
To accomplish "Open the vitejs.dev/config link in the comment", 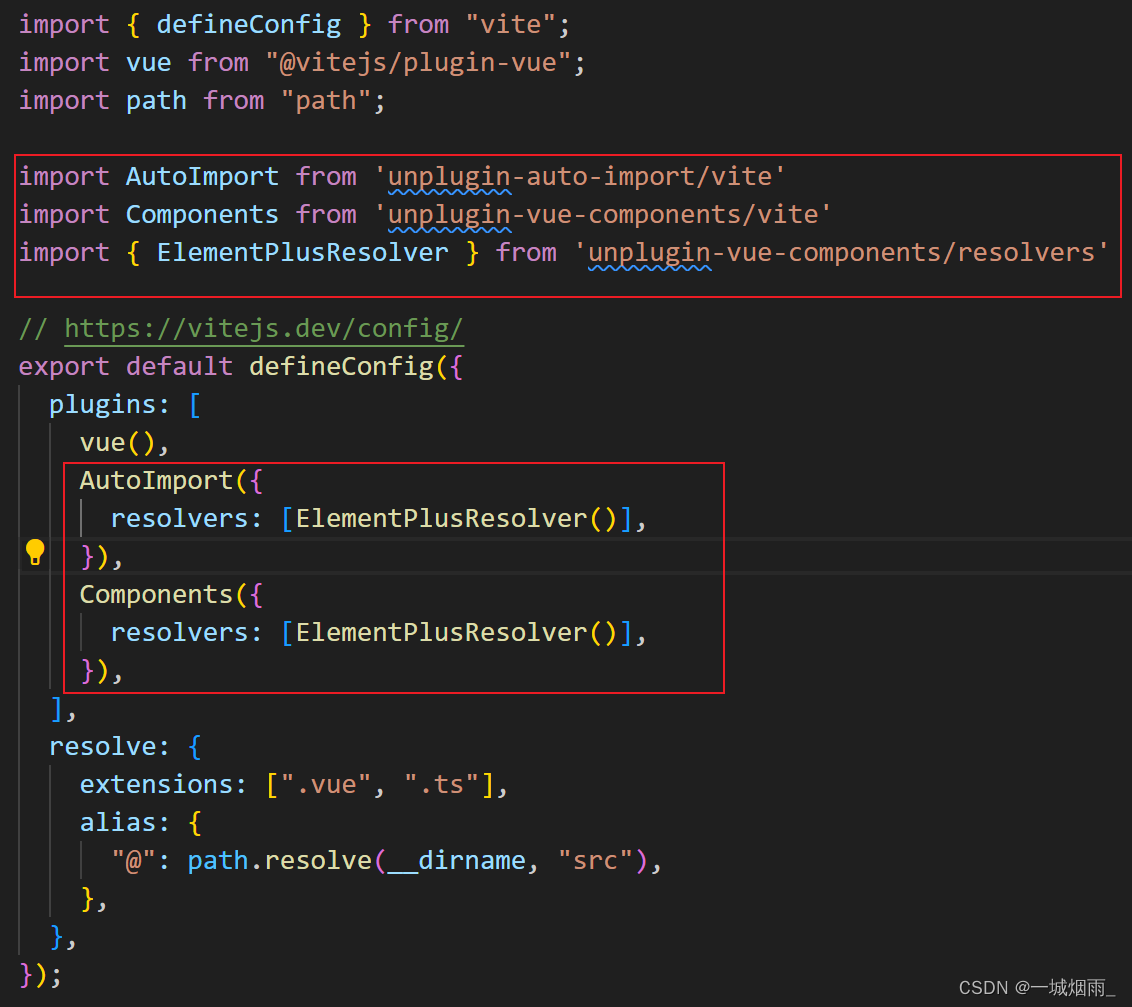I will tap(264, 329).
